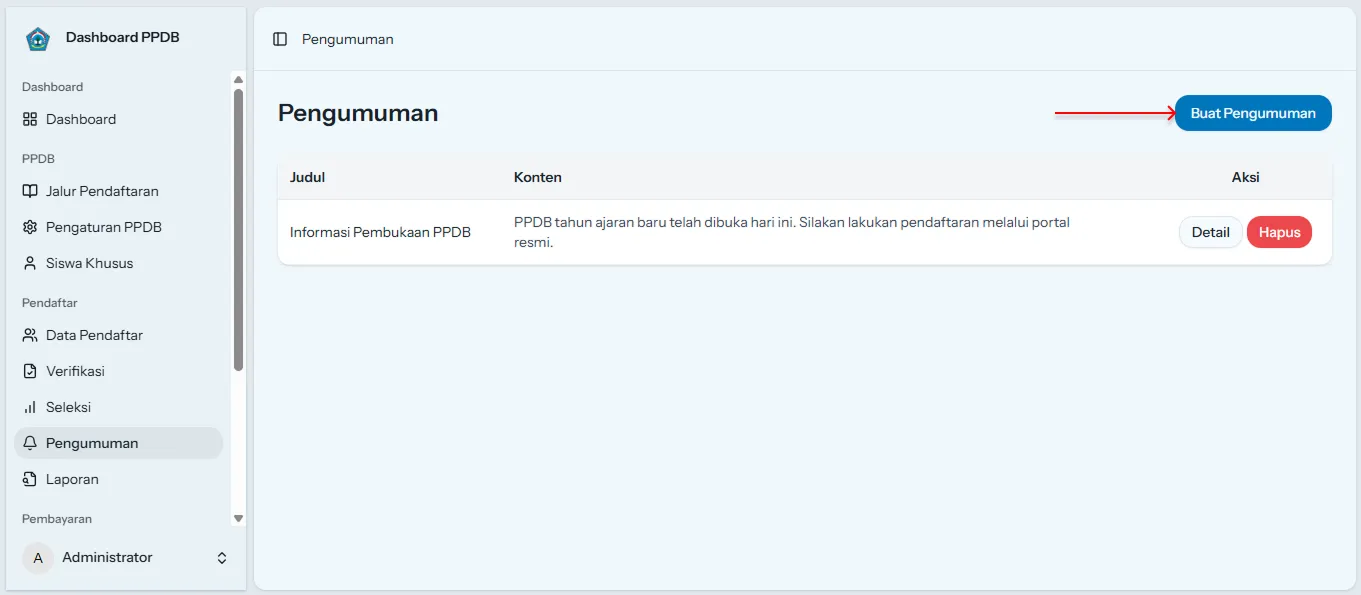Viewport: 1361px width, 595px height.
Task: Click the Data Pendaftar users icon
Action: (30, 335)
